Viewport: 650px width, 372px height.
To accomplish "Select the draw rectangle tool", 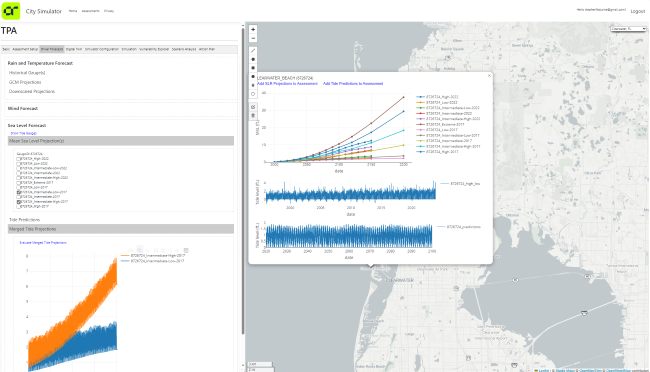I will (253, 68).
